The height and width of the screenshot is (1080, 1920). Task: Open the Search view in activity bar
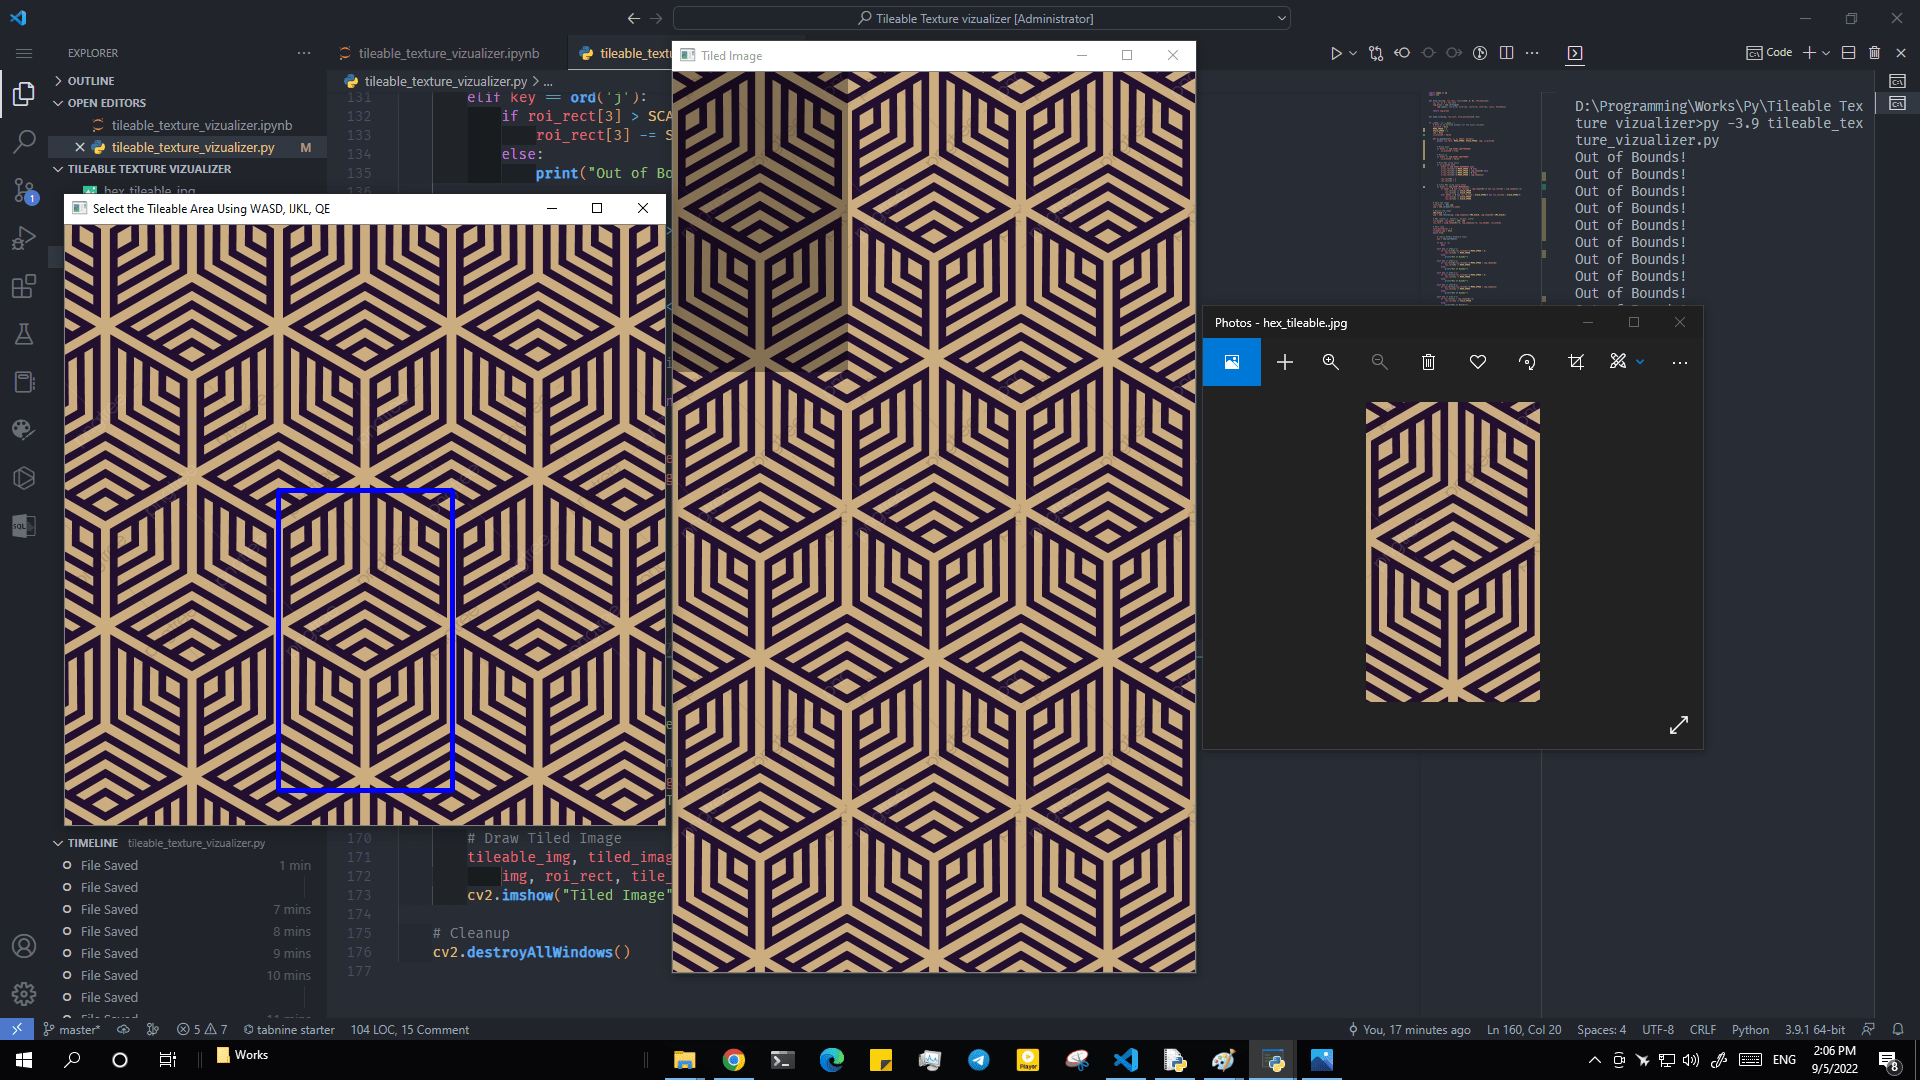[x=24, y=142]
